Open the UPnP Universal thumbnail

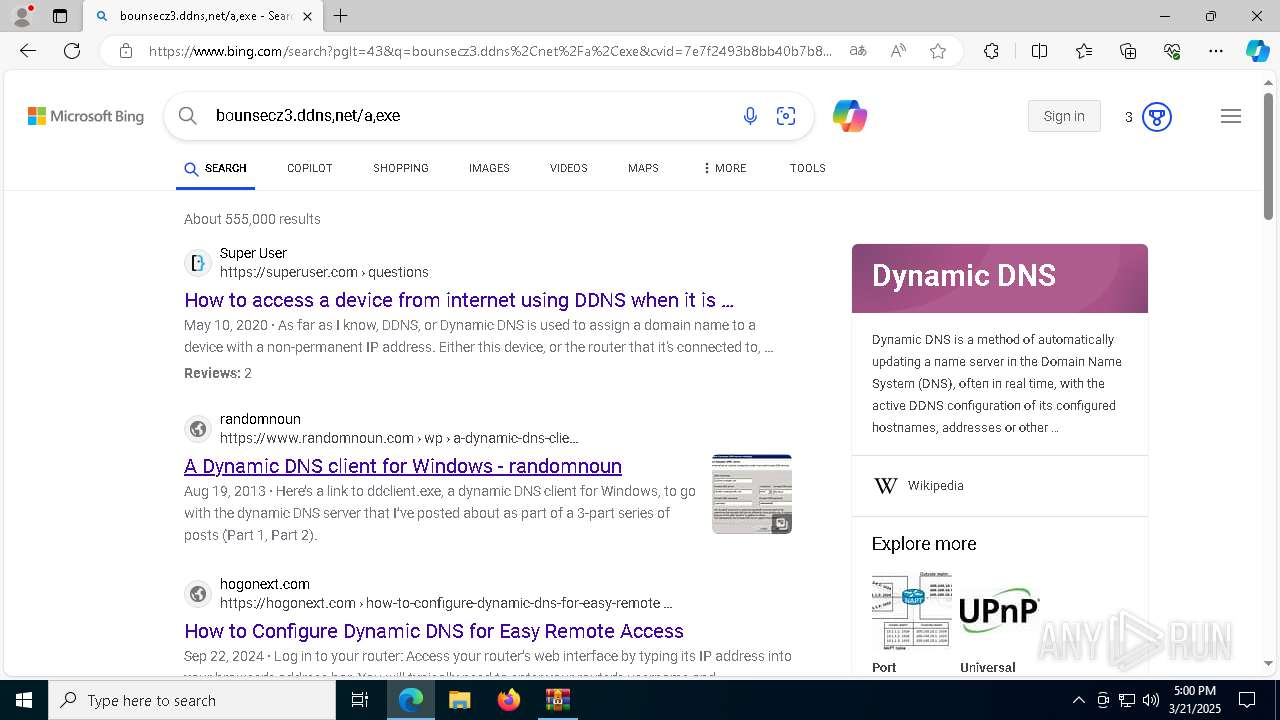[x=1000, y=612]
